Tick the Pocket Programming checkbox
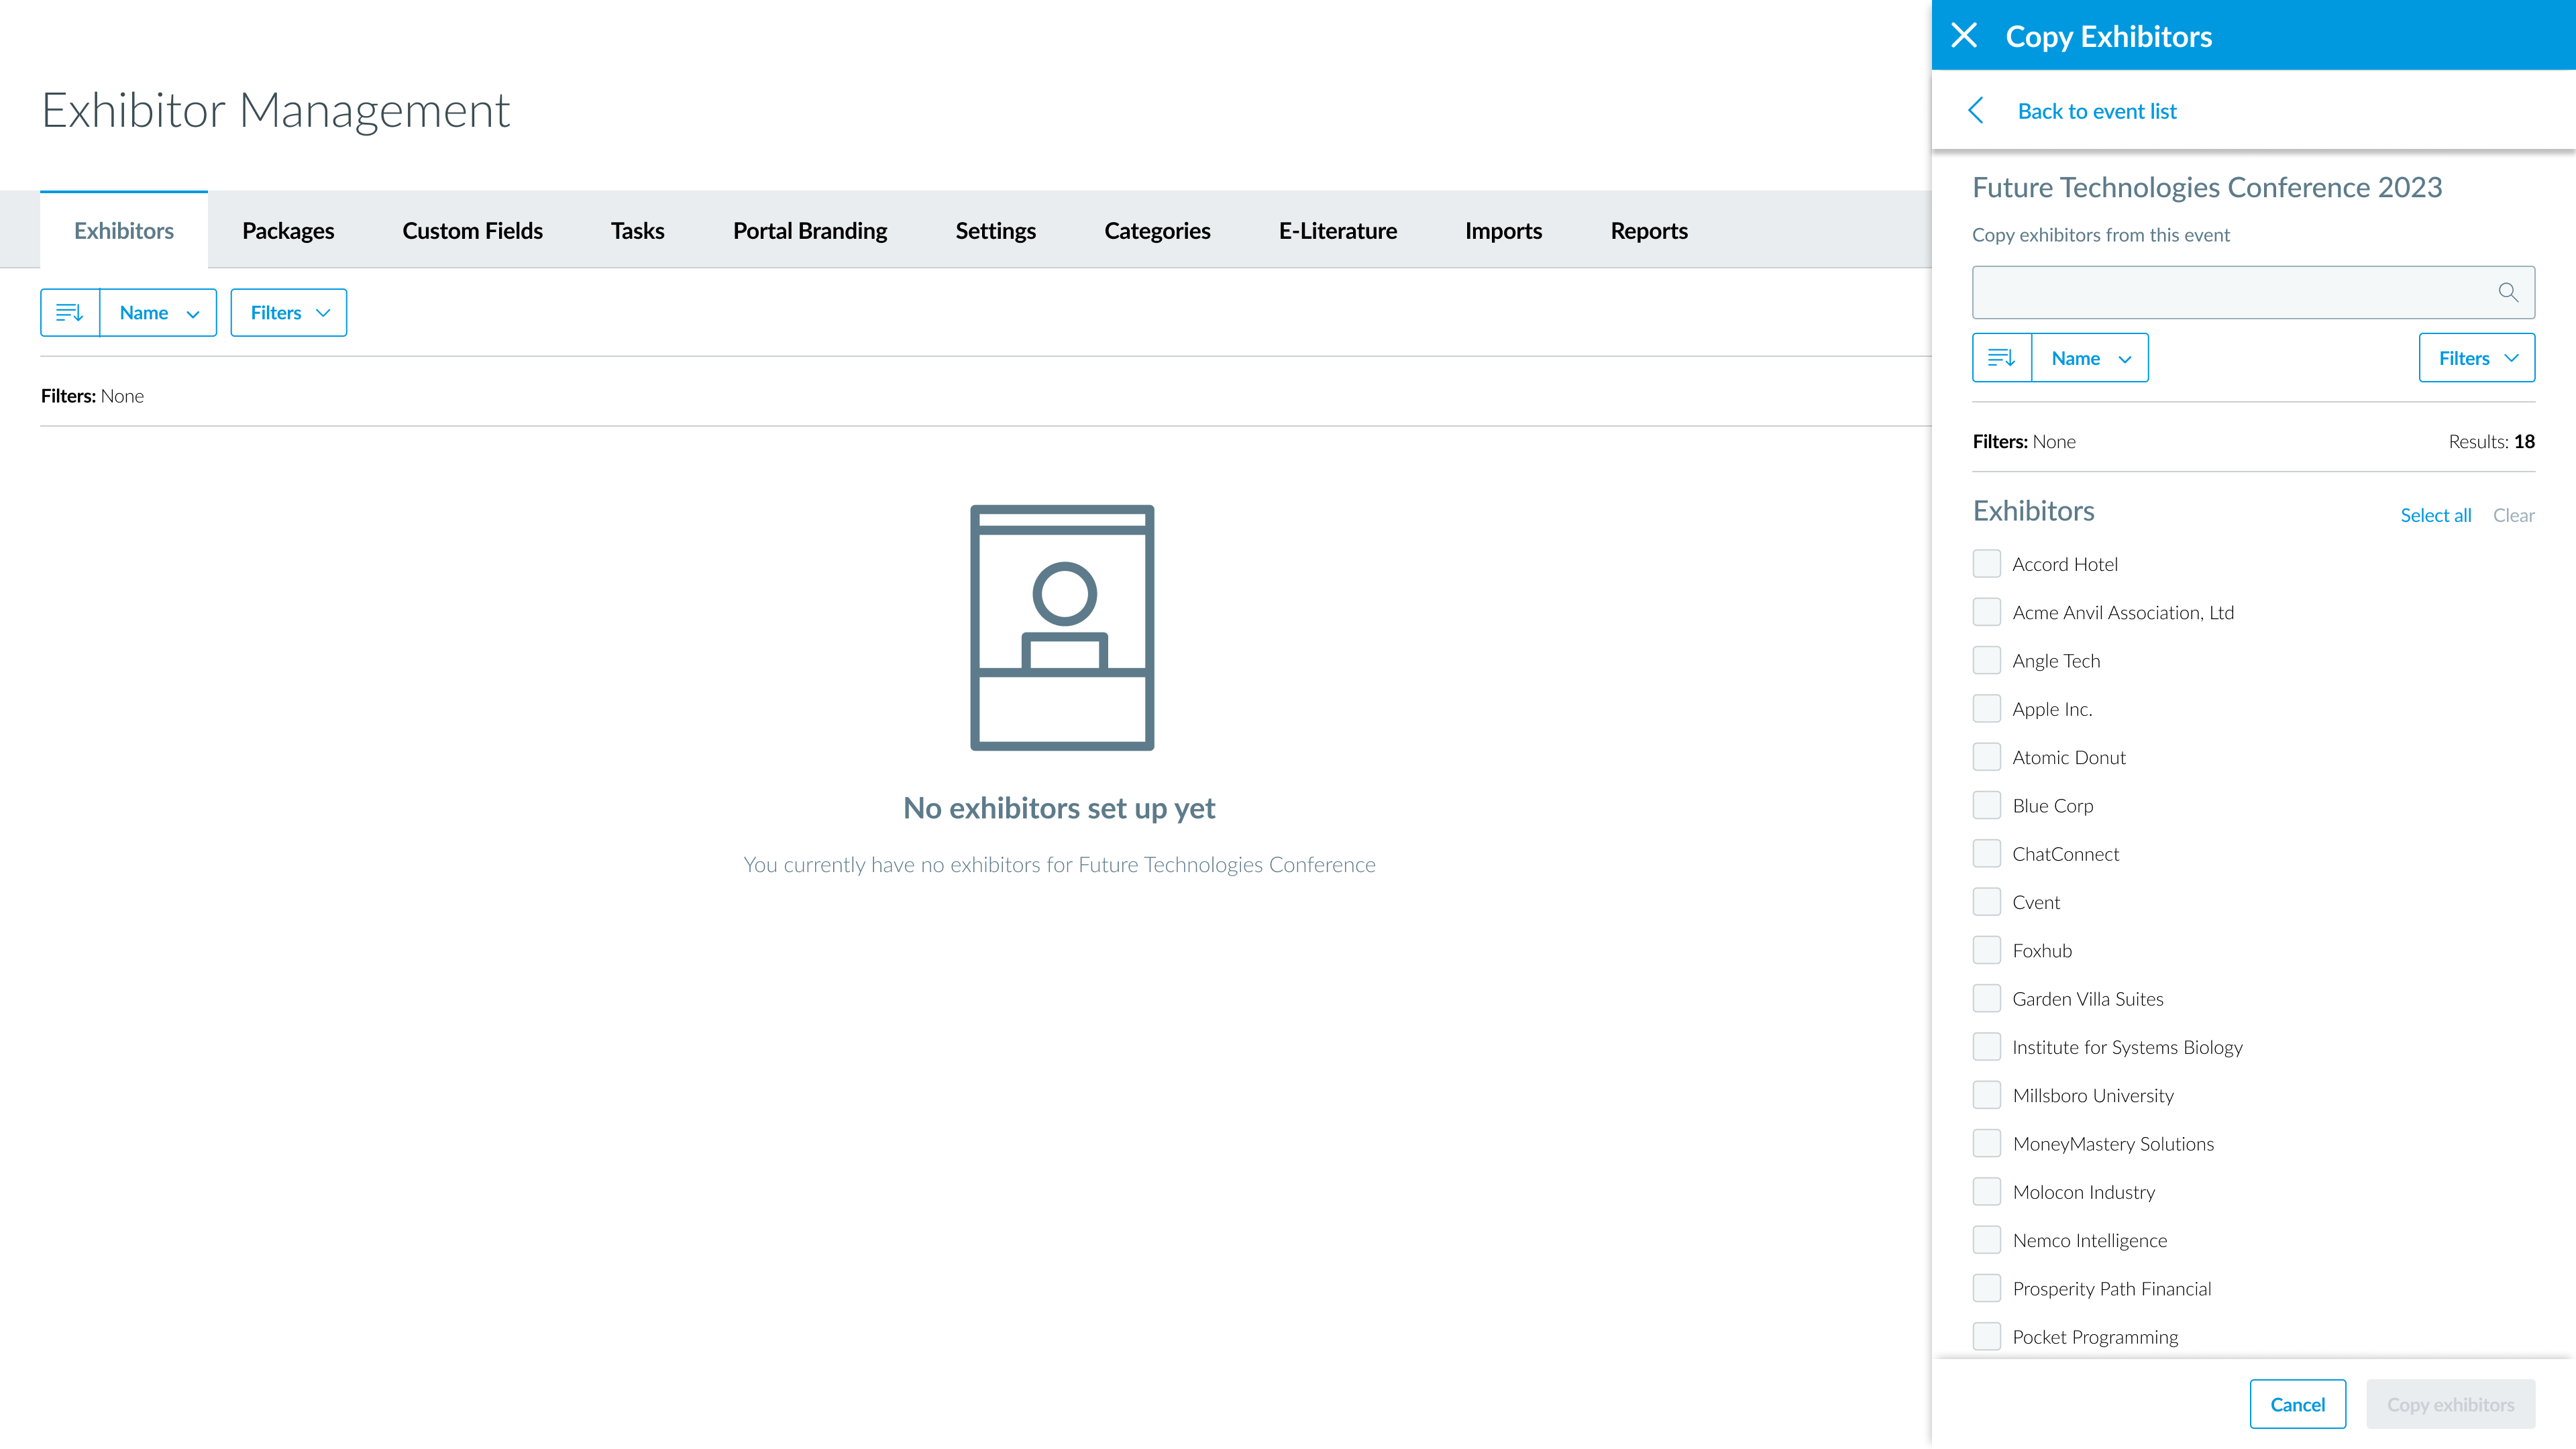Image resolution: width=2576 pixels, height=1449 pixels. pyautogui.click(x=1987, y=1336)
